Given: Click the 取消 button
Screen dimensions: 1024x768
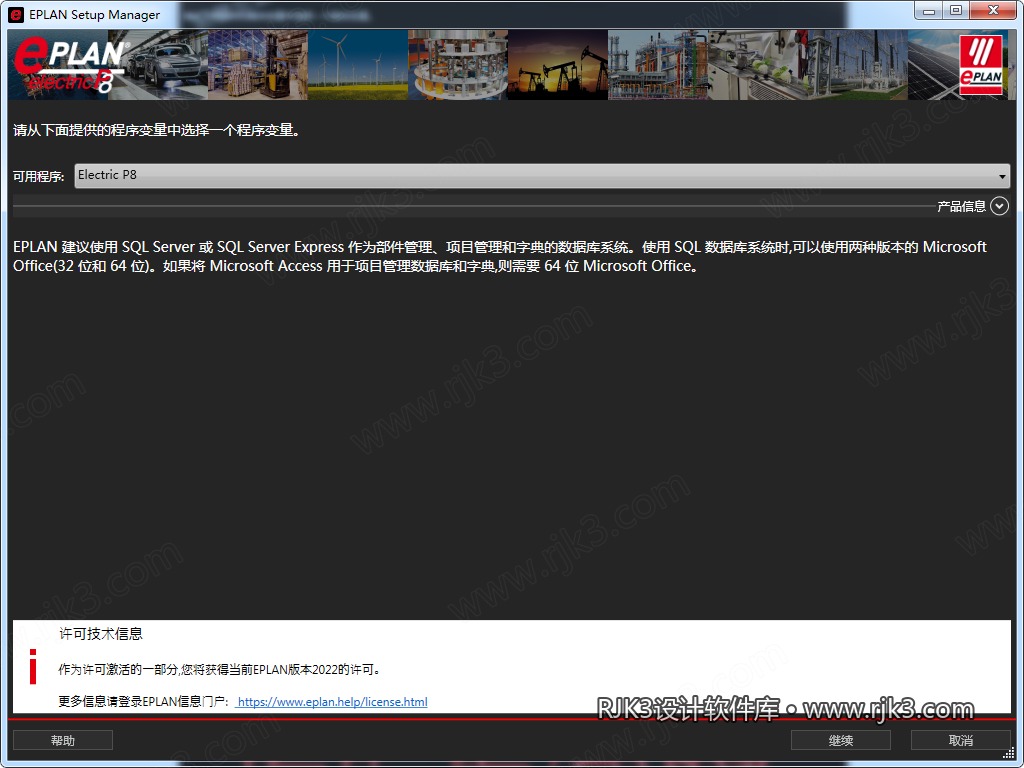Looking at the screenshot, I should coord(961,741).
